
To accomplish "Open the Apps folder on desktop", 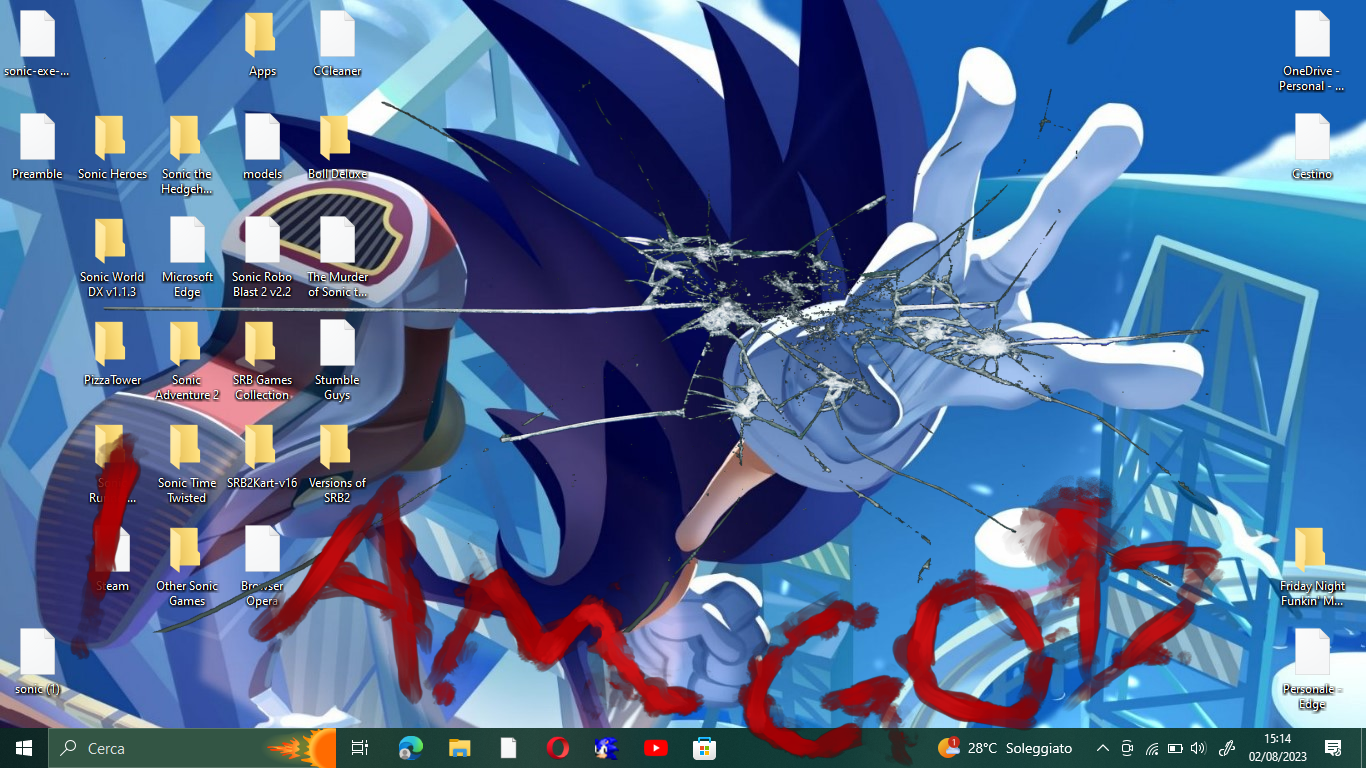I will click(262, 45).
